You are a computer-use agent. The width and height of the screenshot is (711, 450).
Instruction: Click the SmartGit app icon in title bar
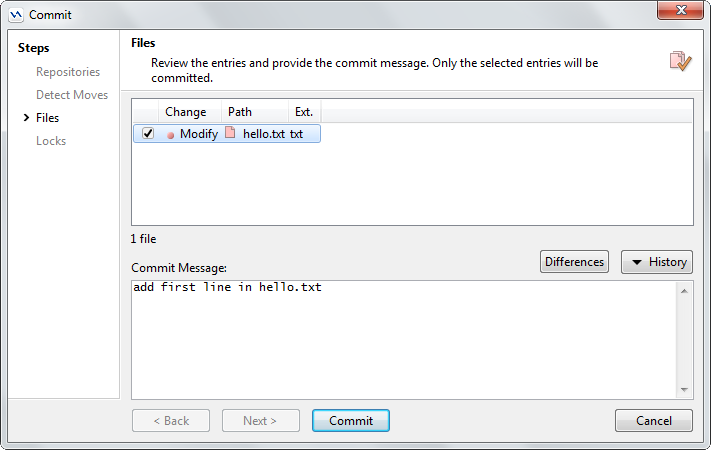(16, 15)
